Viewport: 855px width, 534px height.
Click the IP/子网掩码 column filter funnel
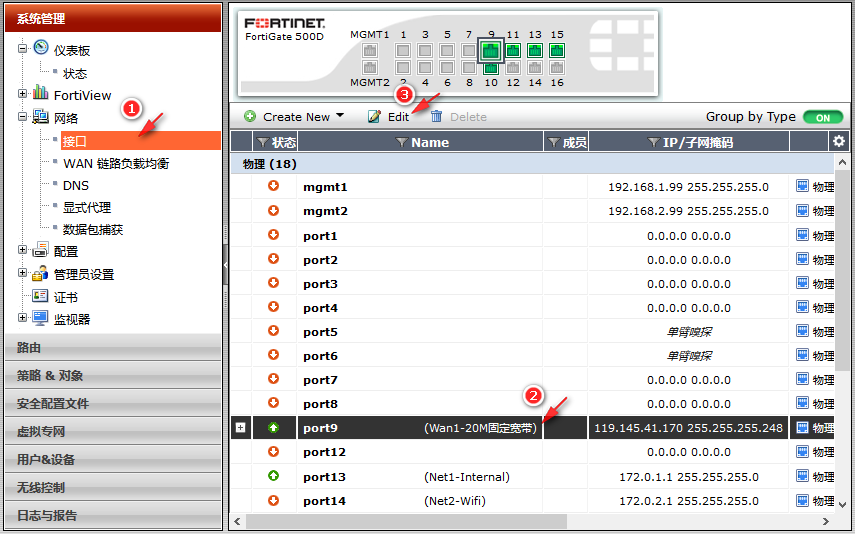pos(653,142)
